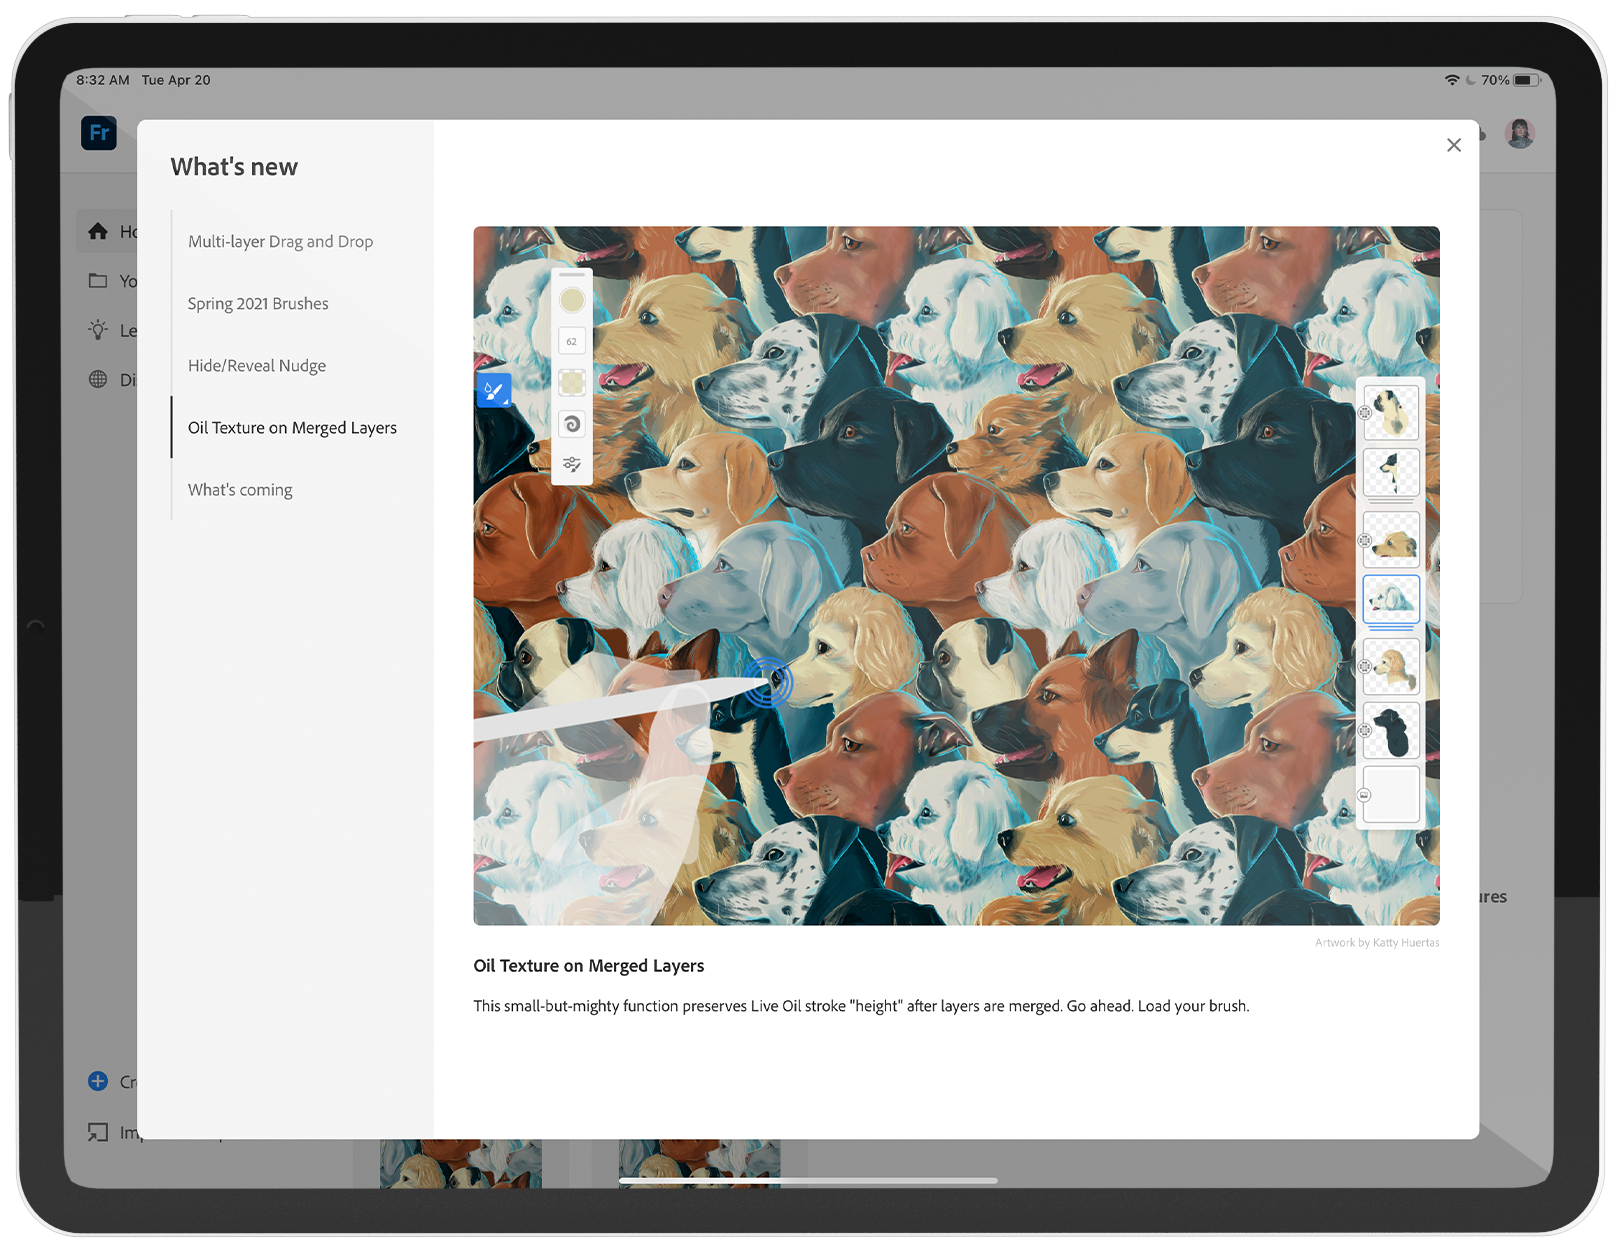The width and height of the screenshot is (1622, 1250).
Task: Click the Tue Apr 20 date text
Action: [x=176, y=80]
